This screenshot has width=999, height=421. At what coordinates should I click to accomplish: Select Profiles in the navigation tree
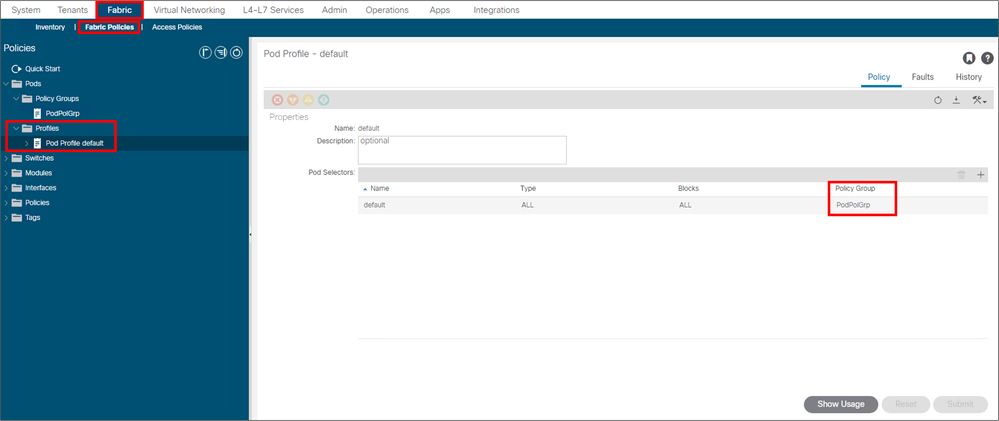click(x=47, y=128)
